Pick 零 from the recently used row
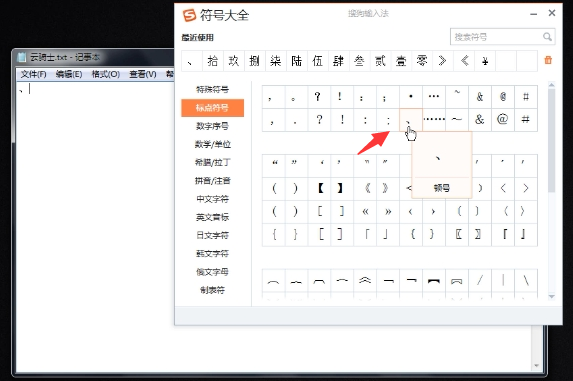Viewport: 573px width, 381px height. pyautogui.click(x=422, y=61)
